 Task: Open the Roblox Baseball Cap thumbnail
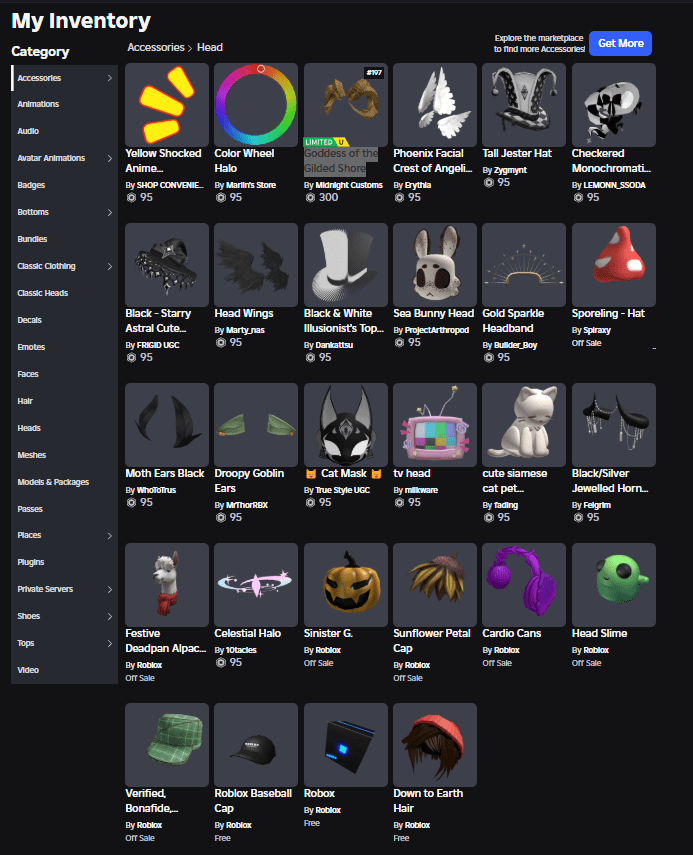click(x=256, y=745)
